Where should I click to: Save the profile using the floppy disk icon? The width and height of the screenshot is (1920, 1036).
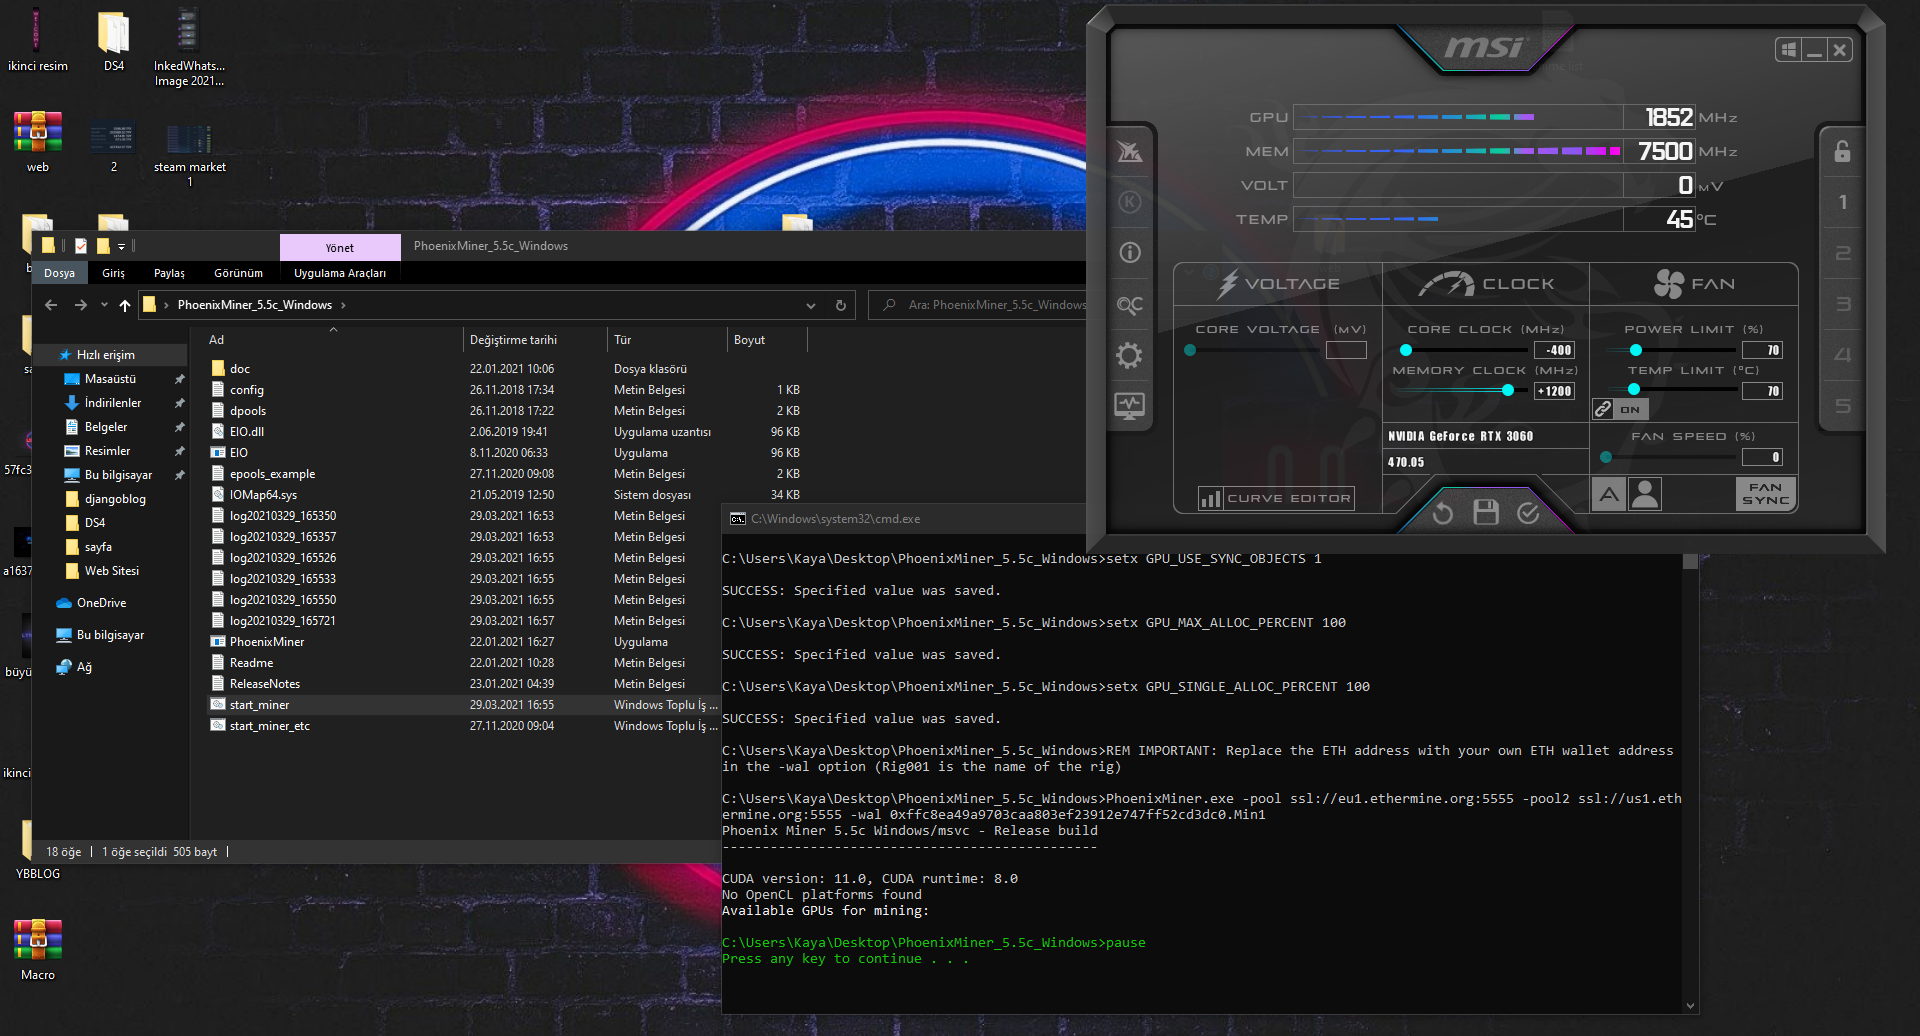(1486, 512)
